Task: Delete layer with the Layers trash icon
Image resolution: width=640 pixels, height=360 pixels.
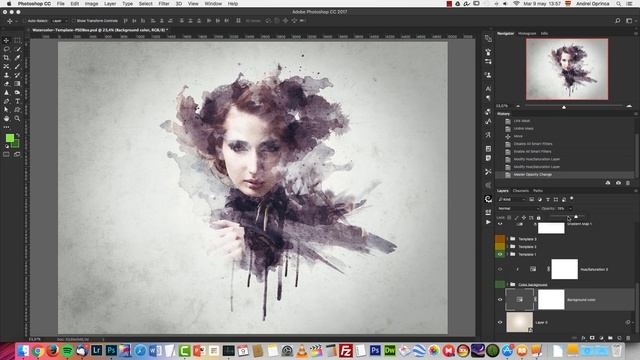Action: pos(628,338)
